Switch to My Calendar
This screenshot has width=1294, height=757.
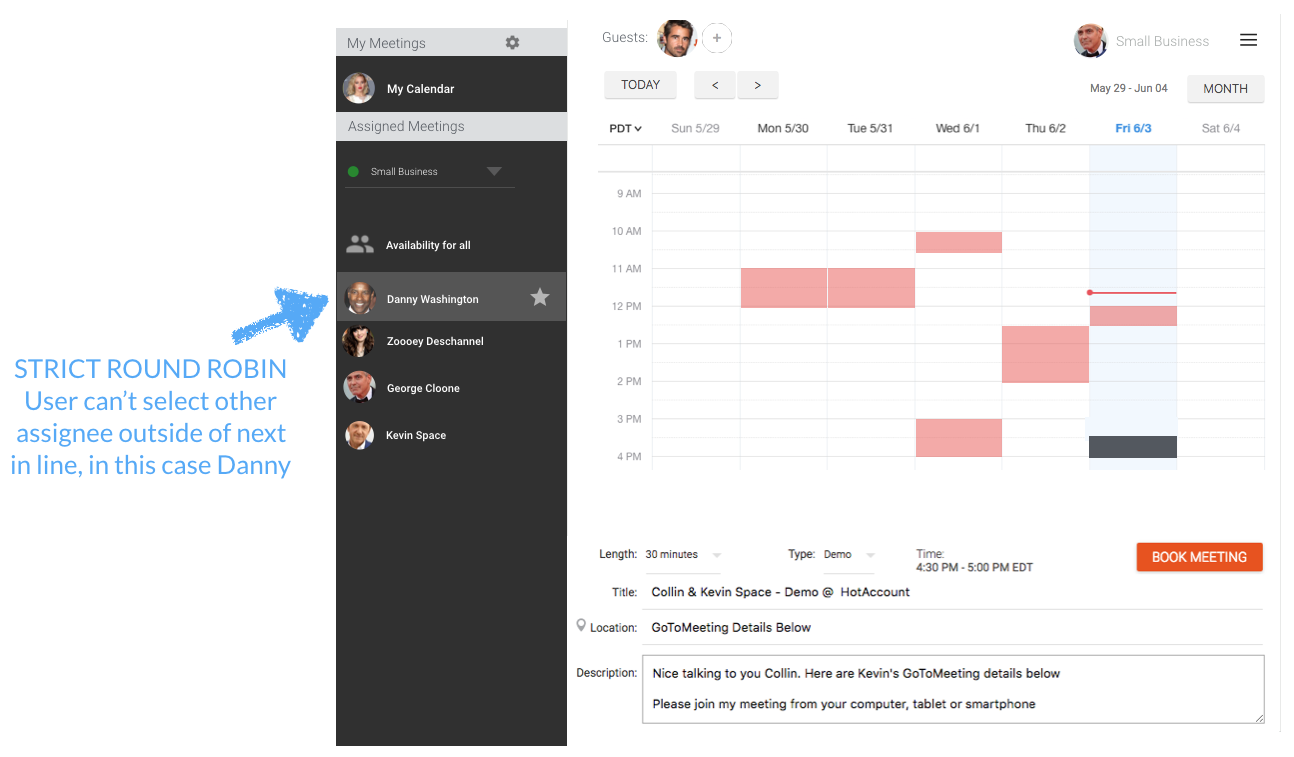tap(420, 88)
